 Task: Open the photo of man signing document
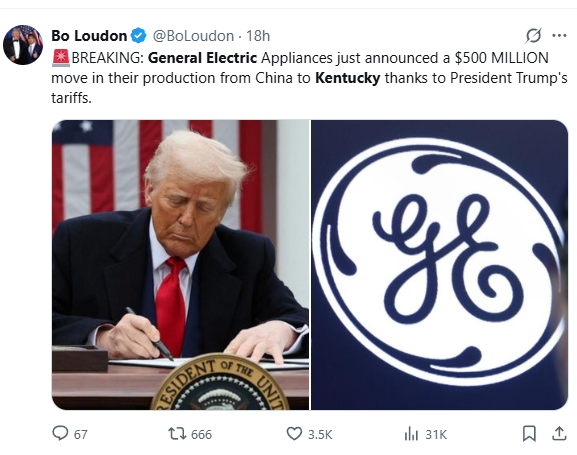pos(180,265)
